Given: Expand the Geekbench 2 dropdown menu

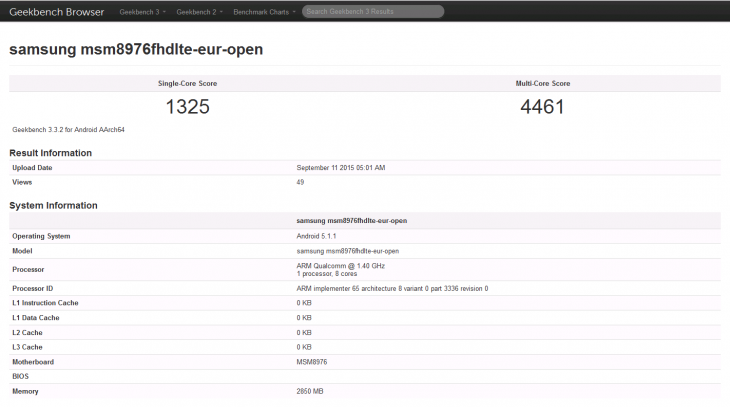Looking at the screenshot, I should [199, 12].
